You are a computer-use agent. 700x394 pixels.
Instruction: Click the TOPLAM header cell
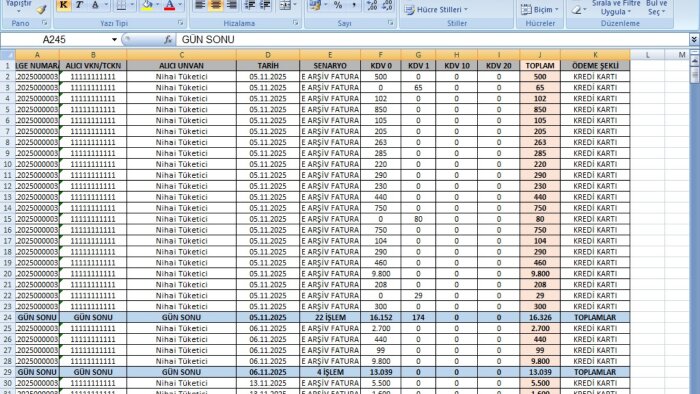click(x=540, y=66)
